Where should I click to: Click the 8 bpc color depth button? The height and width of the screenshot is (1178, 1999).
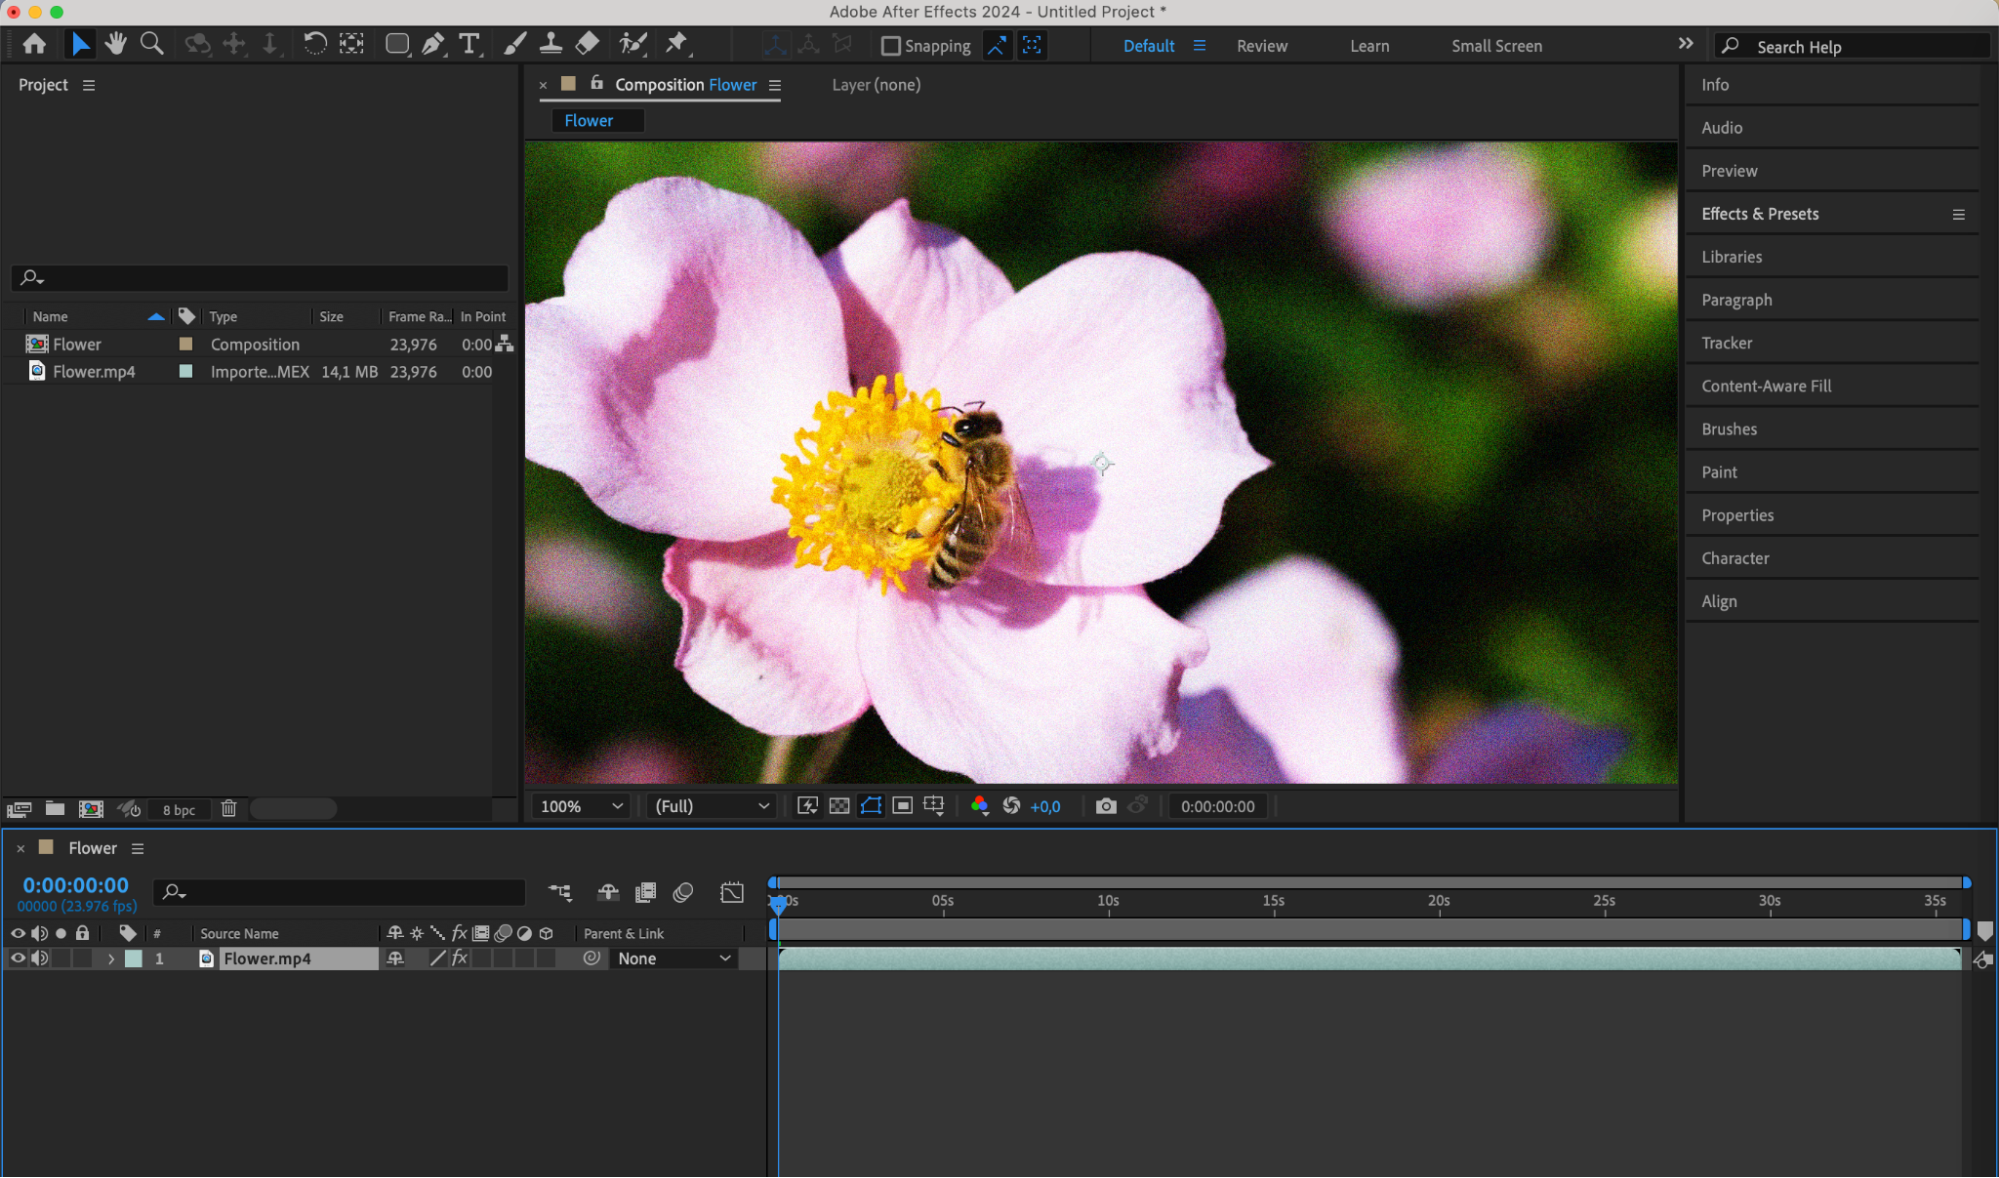pyautogui.click(x=179, y=810)
